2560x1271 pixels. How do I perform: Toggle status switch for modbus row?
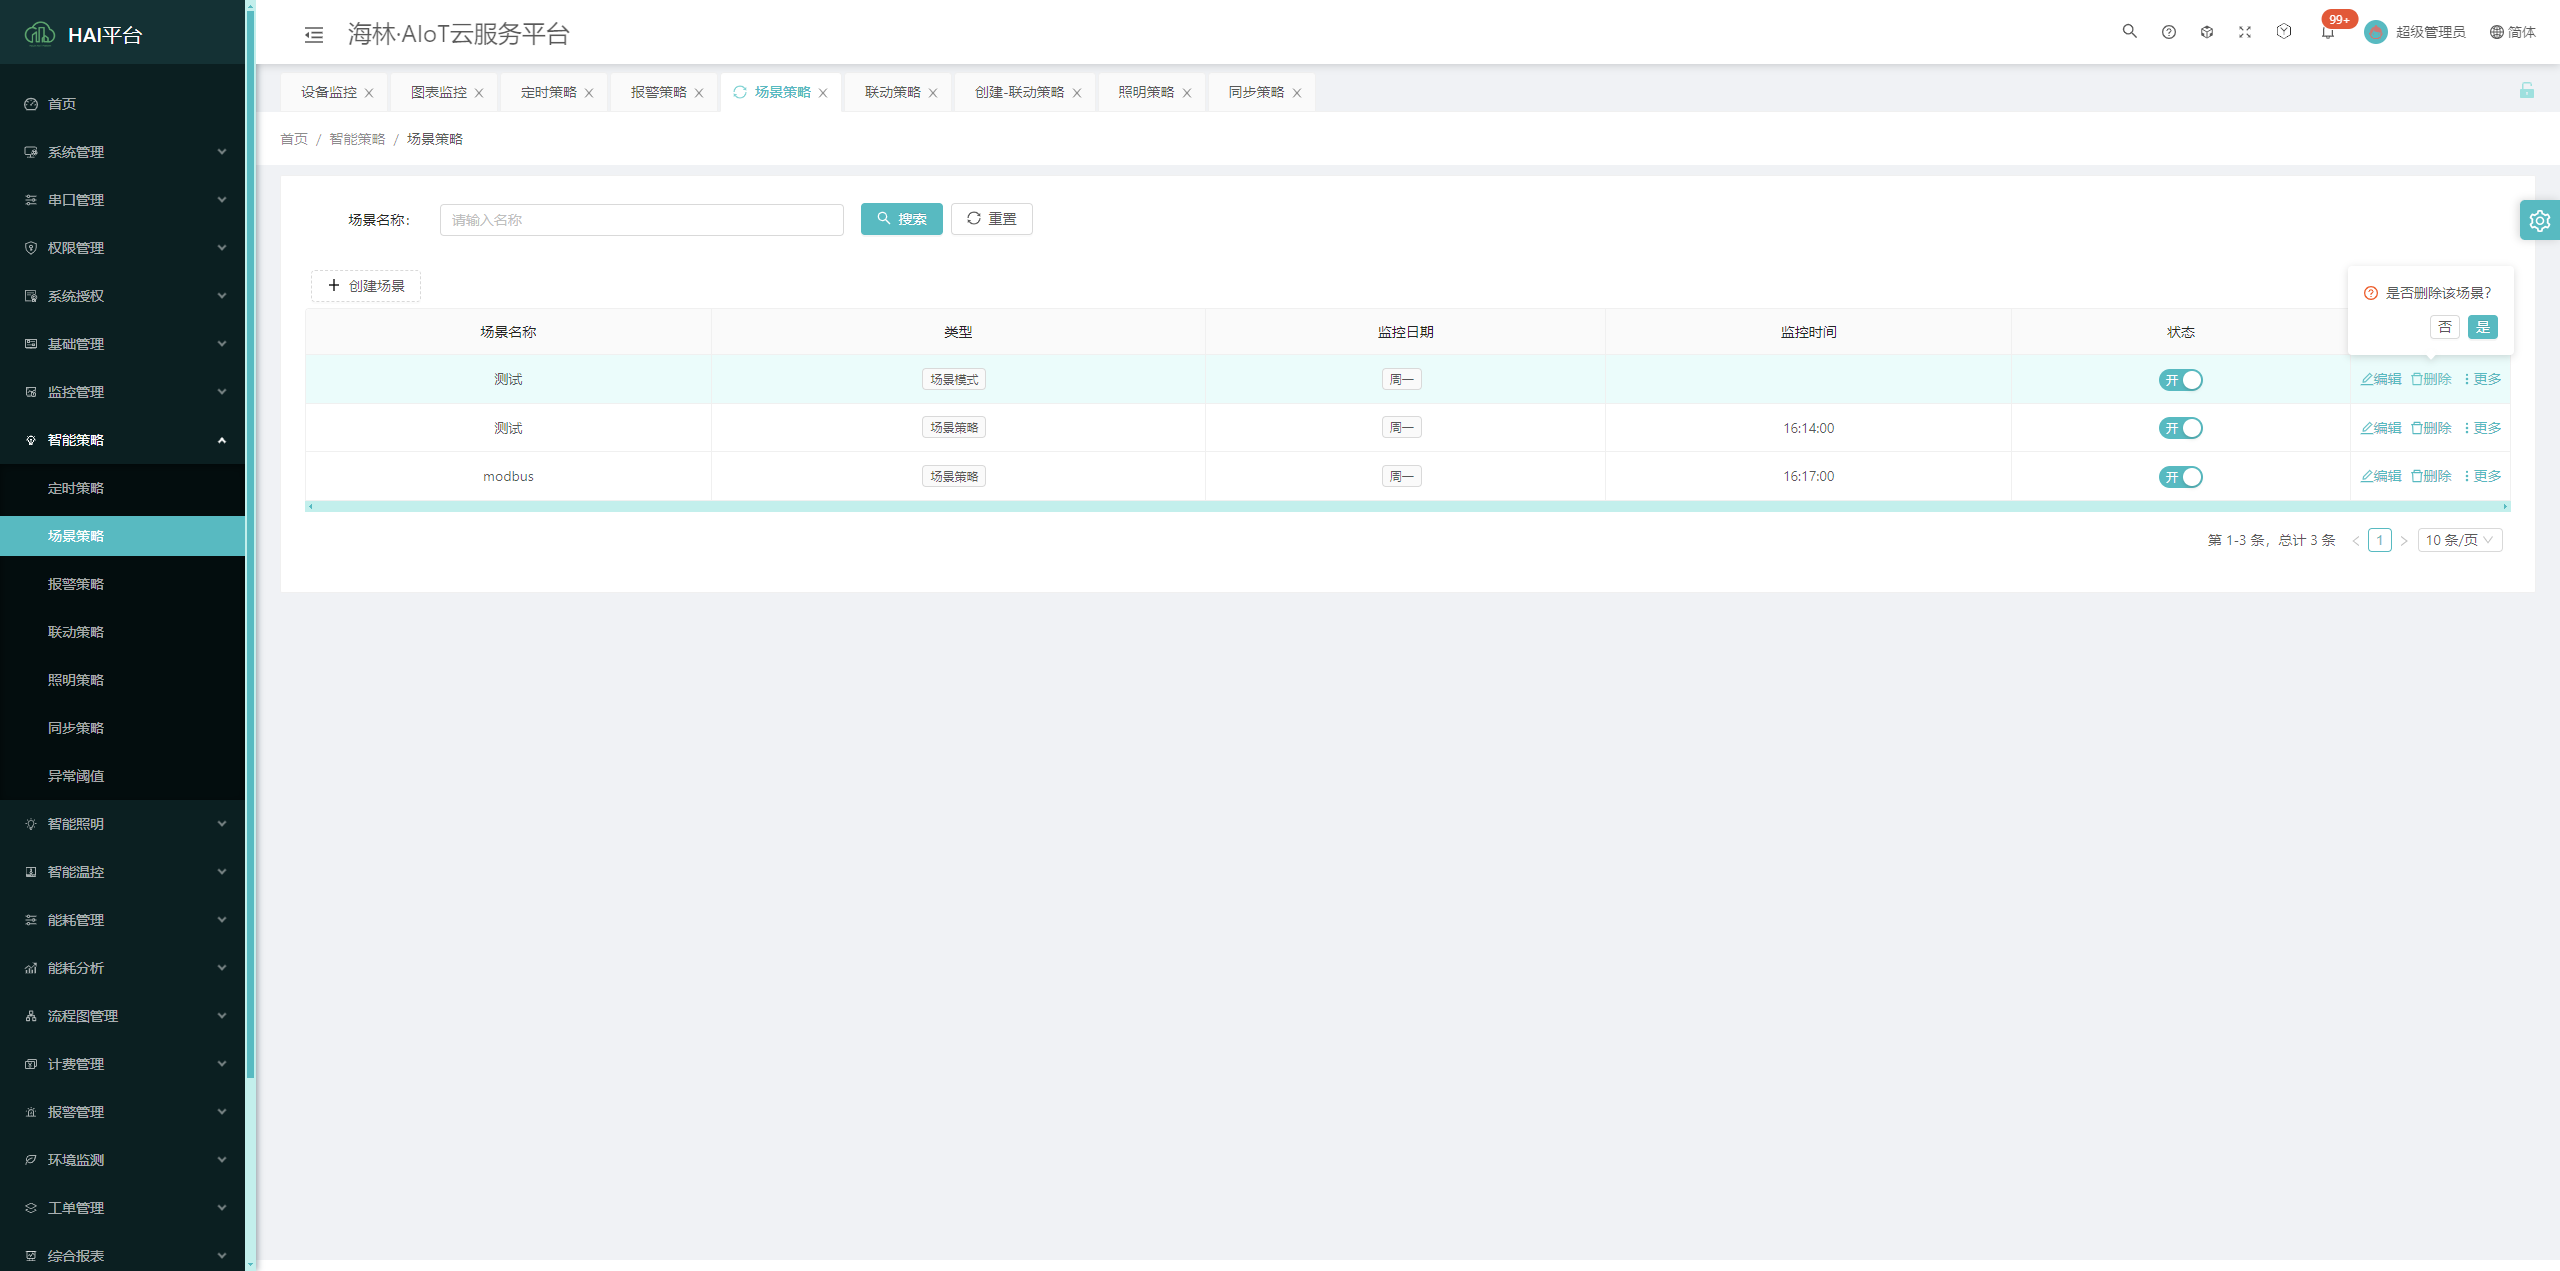[2180, 477]
